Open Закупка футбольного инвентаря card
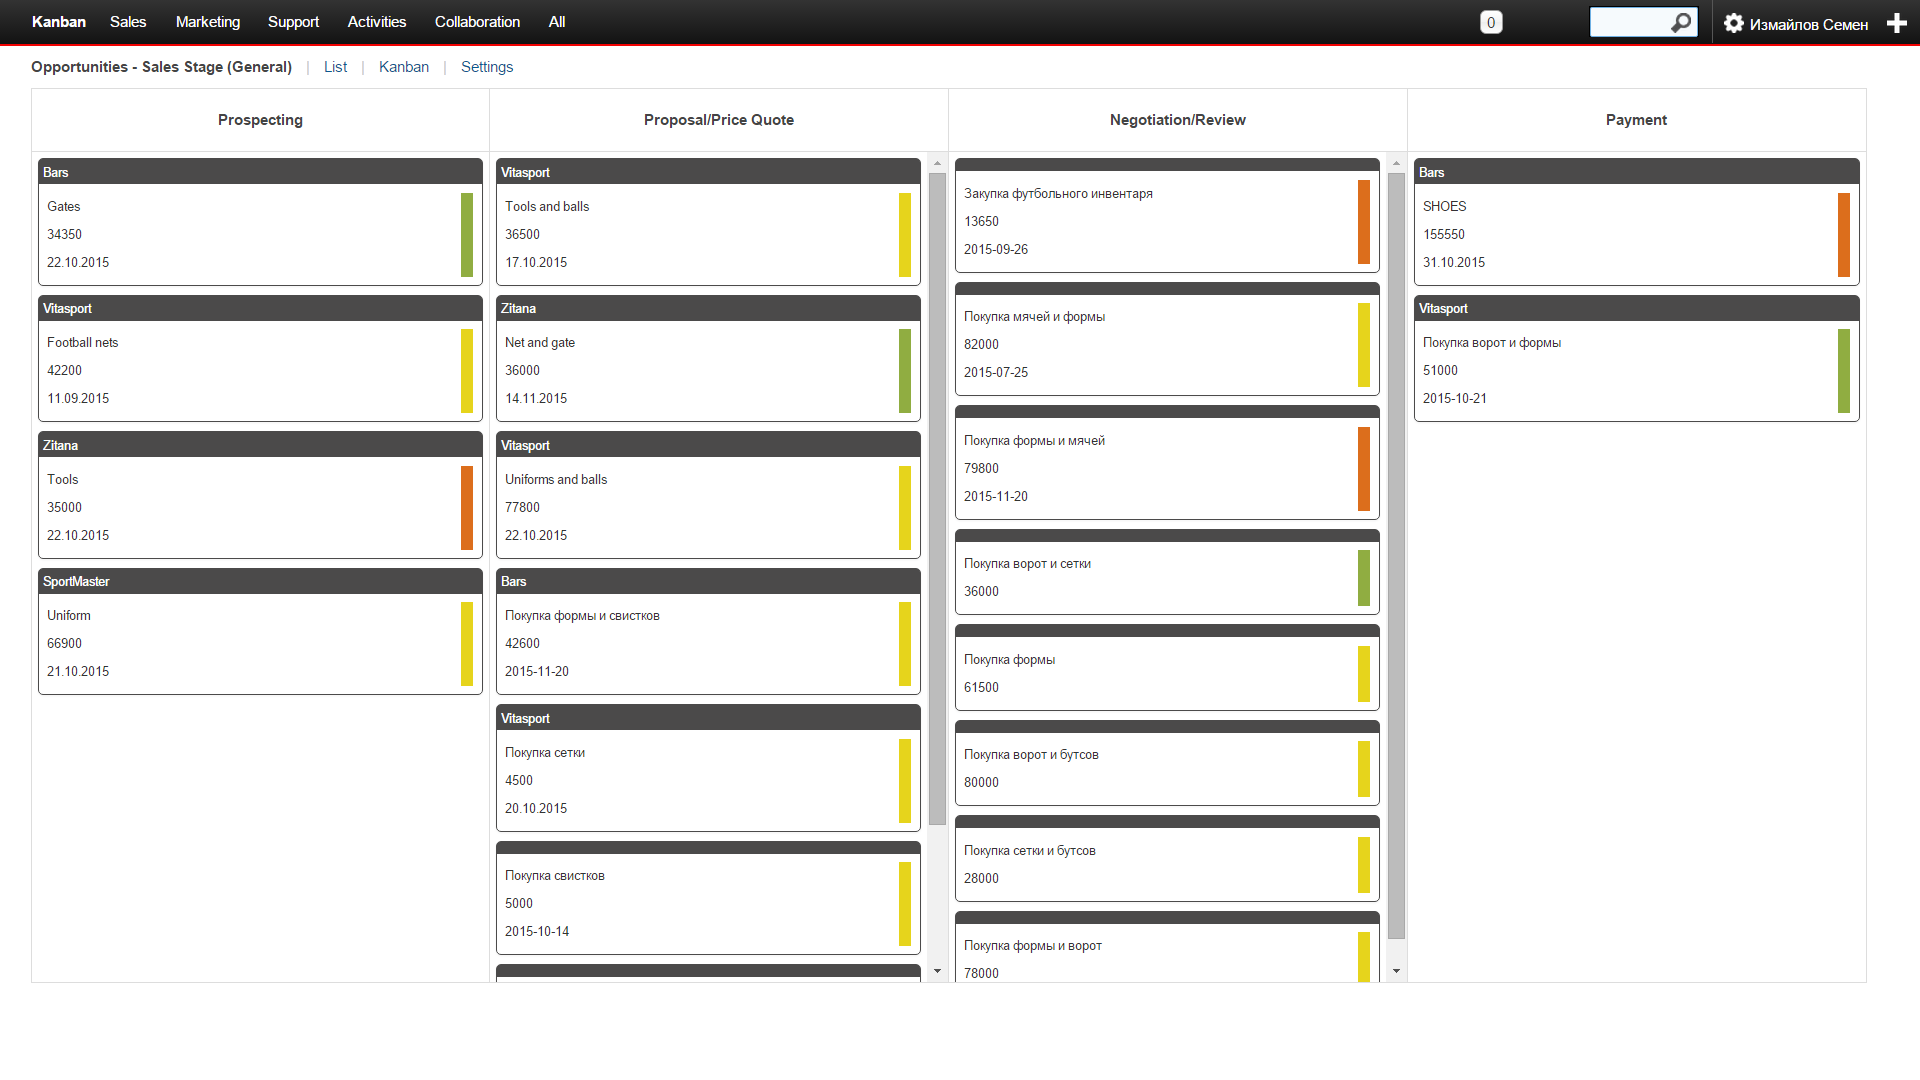1920x1080 pixels. [x=1167, y=215]
